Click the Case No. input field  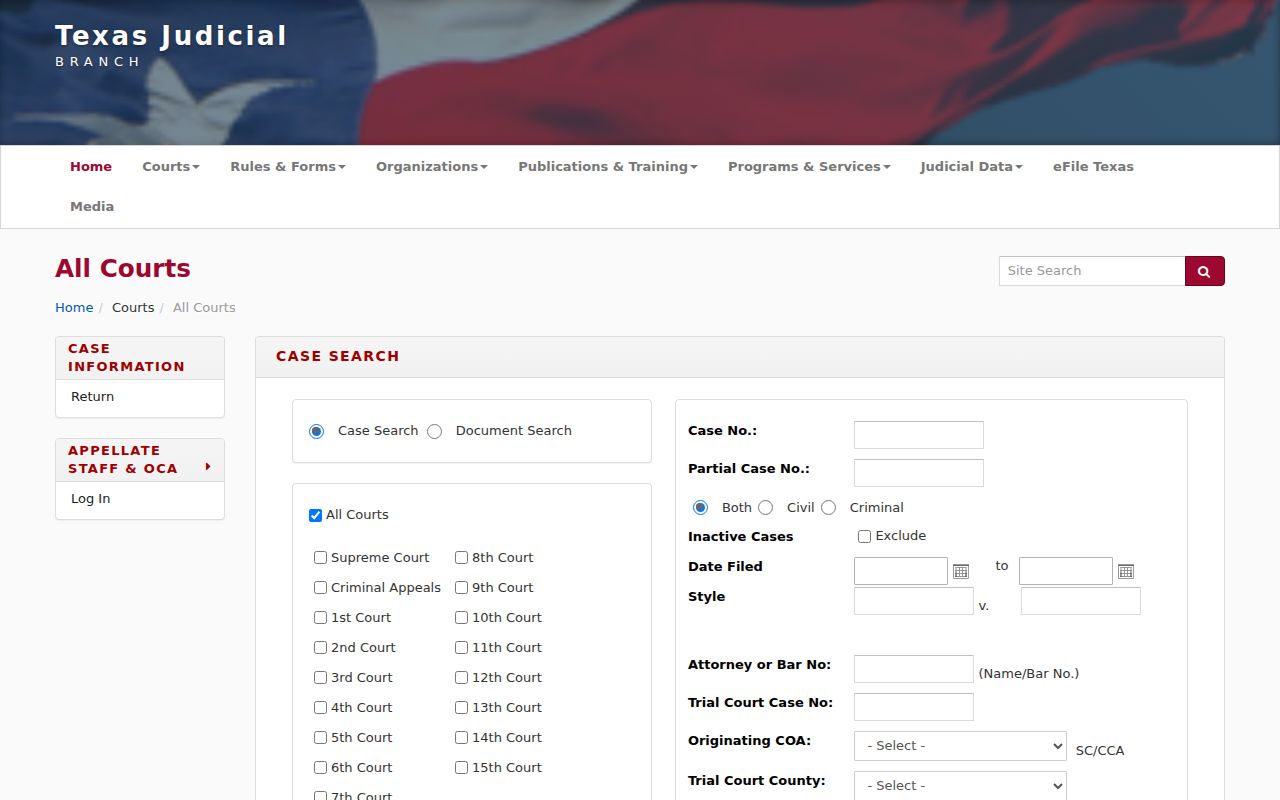[x=919, y=435]
